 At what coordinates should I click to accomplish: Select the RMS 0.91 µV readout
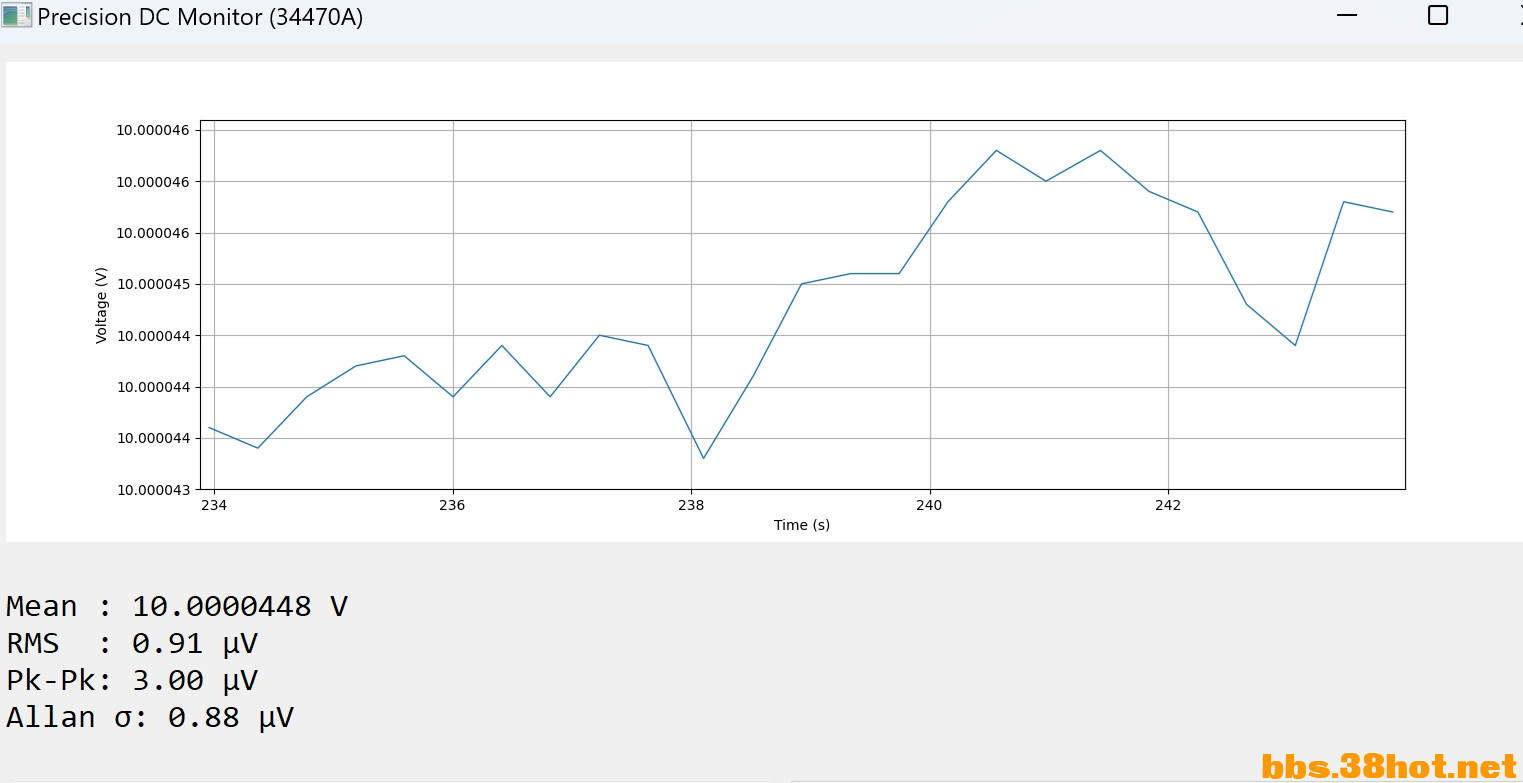point(132,644)
